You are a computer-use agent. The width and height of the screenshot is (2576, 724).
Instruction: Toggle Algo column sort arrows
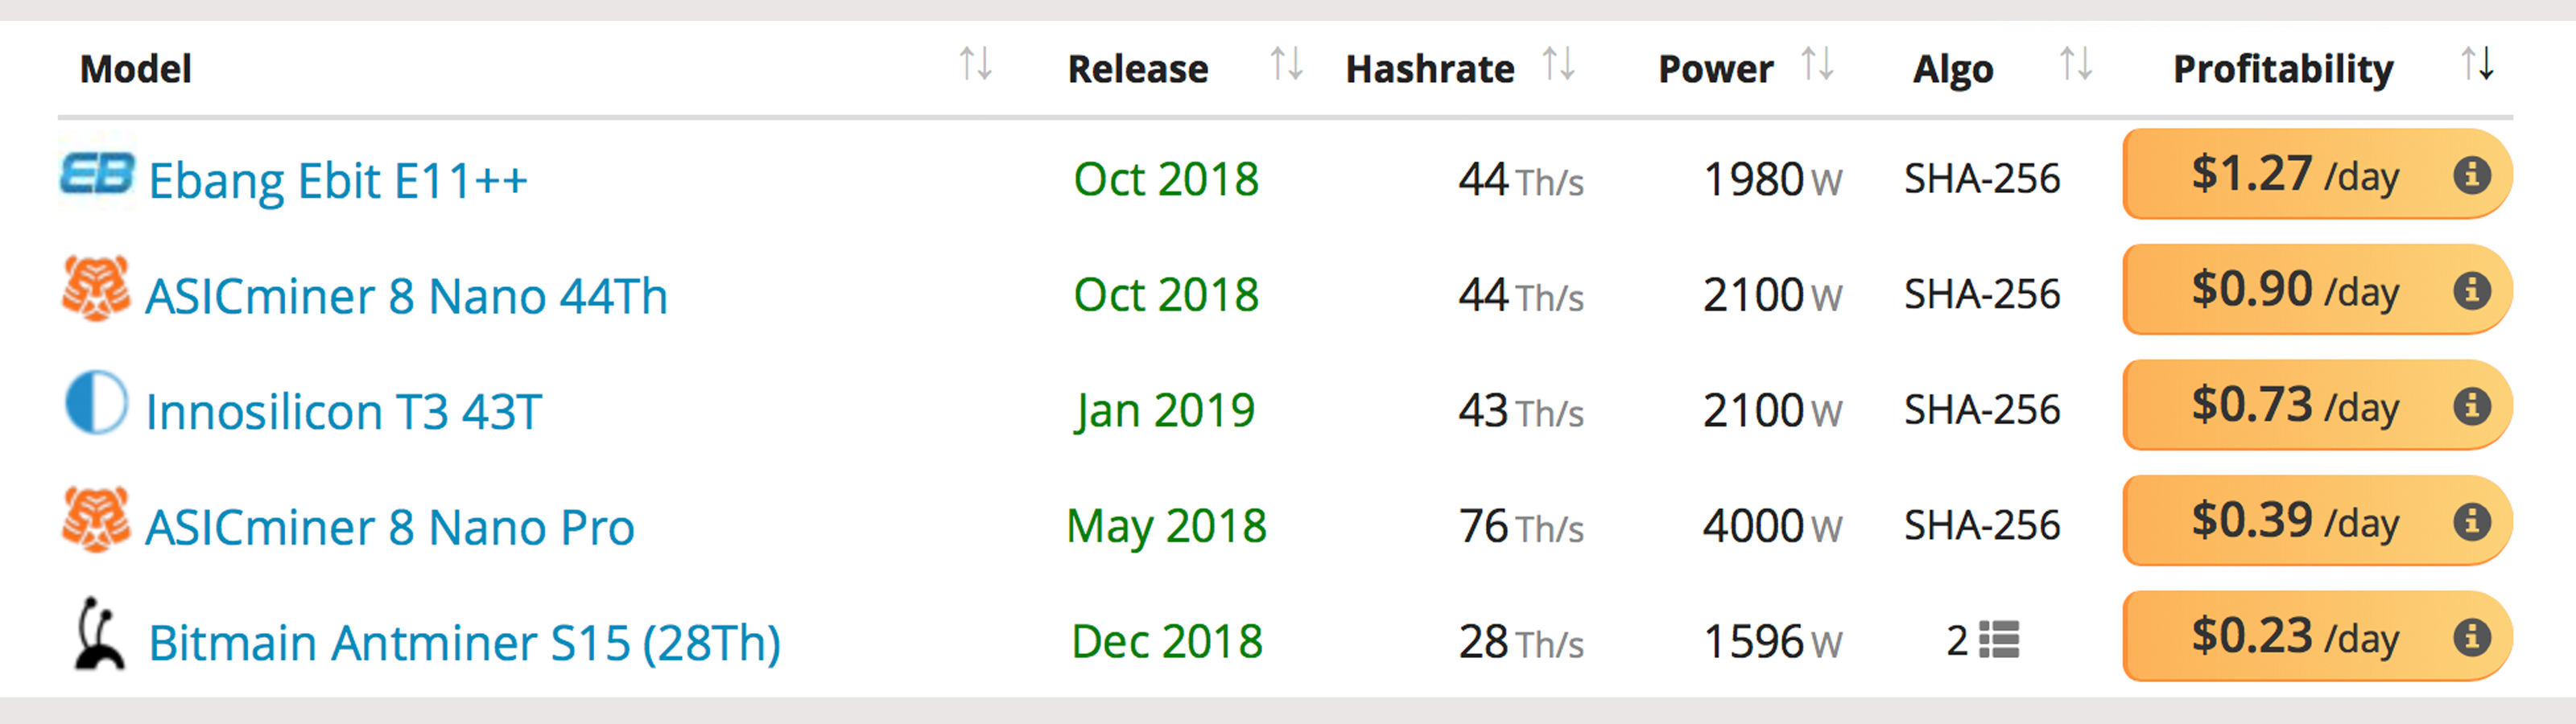click(2076, 65)
